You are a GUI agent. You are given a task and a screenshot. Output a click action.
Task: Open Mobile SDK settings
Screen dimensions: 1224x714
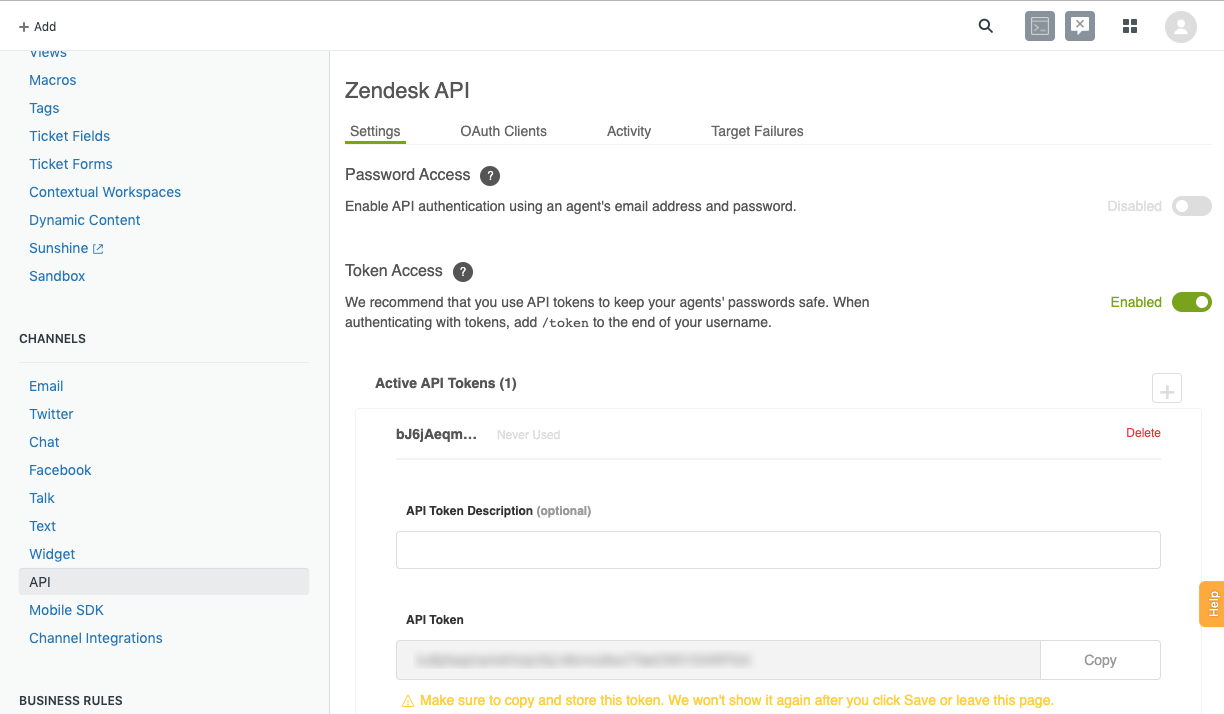coord(66,610)
